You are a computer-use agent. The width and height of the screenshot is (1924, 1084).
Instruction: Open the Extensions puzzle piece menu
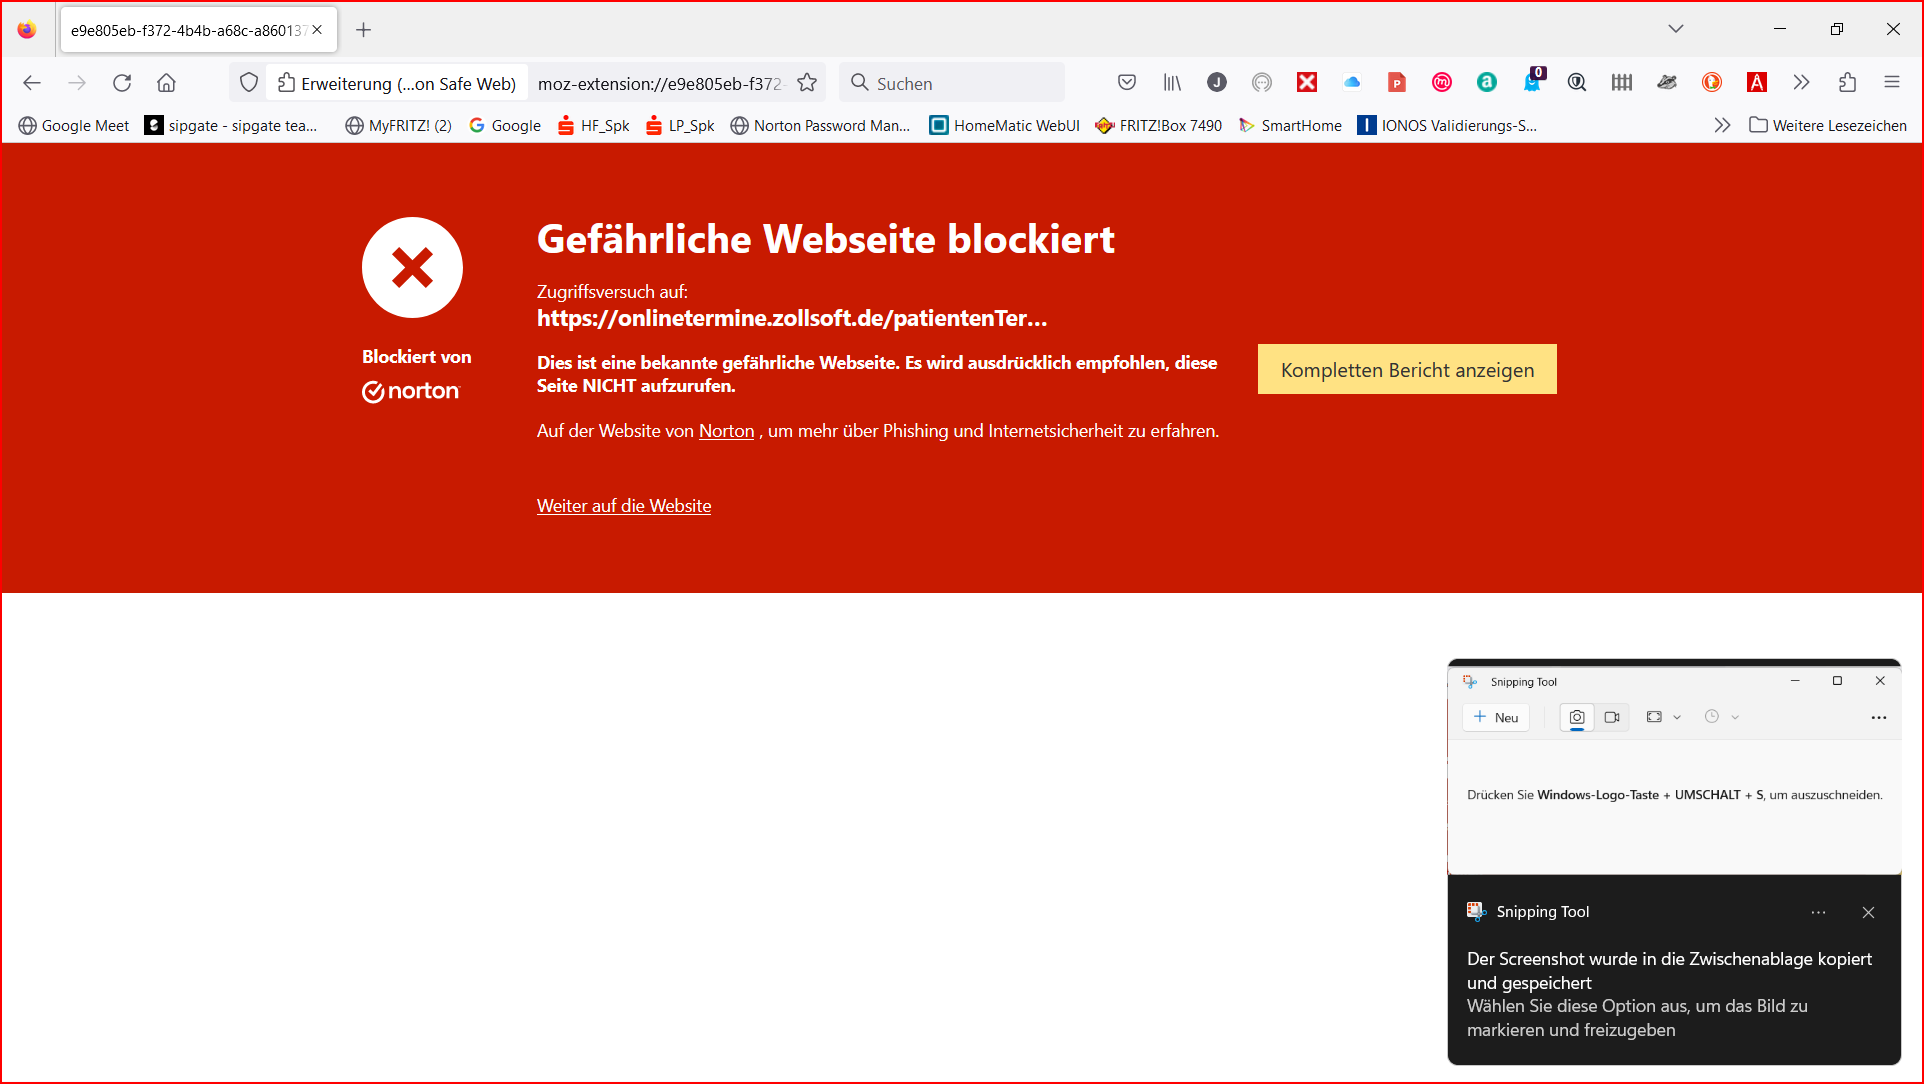[x=1847, y=83]
